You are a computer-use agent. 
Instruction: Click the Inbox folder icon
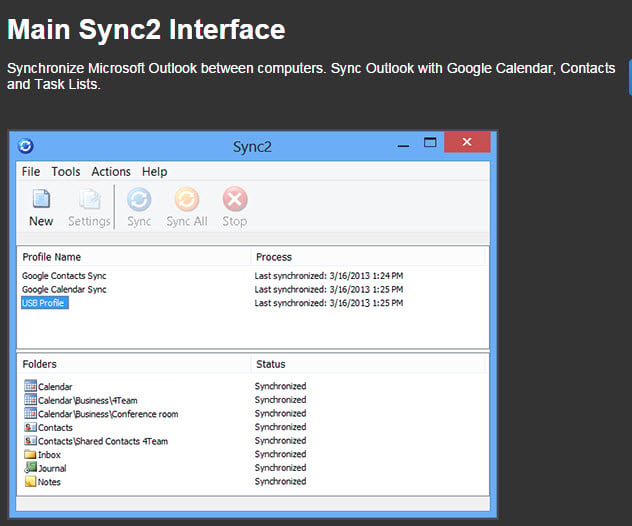pyautogui.click(x=30, y=454)
